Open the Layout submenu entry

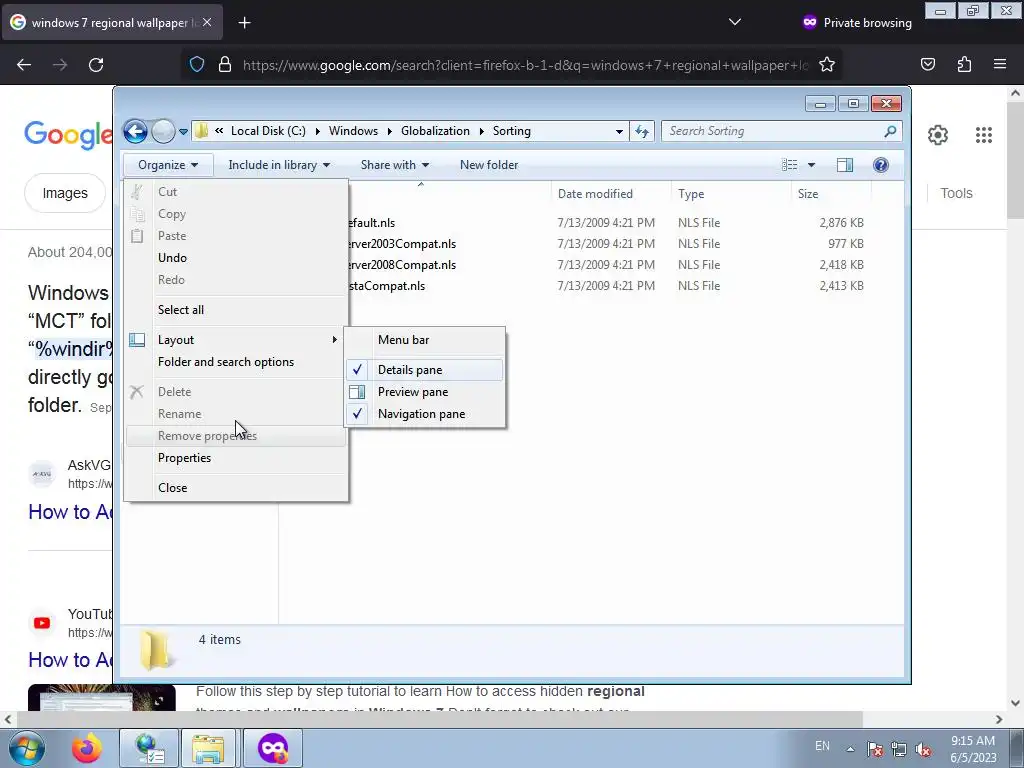click(x=236, y=340)
